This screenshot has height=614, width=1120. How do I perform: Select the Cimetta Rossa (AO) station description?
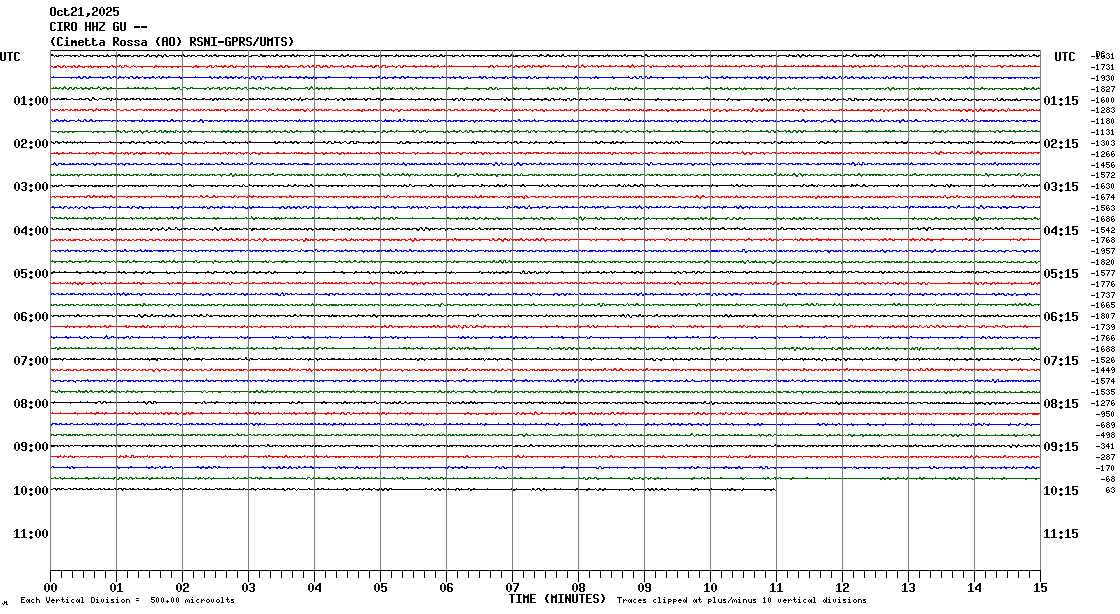[171, 41]
